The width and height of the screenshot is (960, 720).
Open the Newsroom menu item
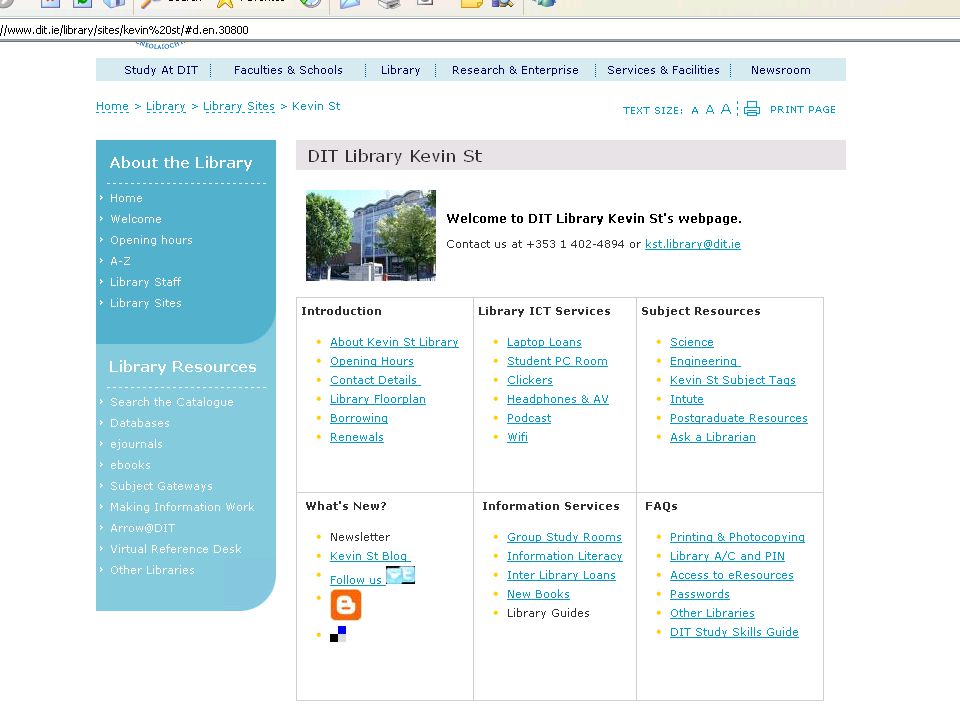tap(781, 70)
